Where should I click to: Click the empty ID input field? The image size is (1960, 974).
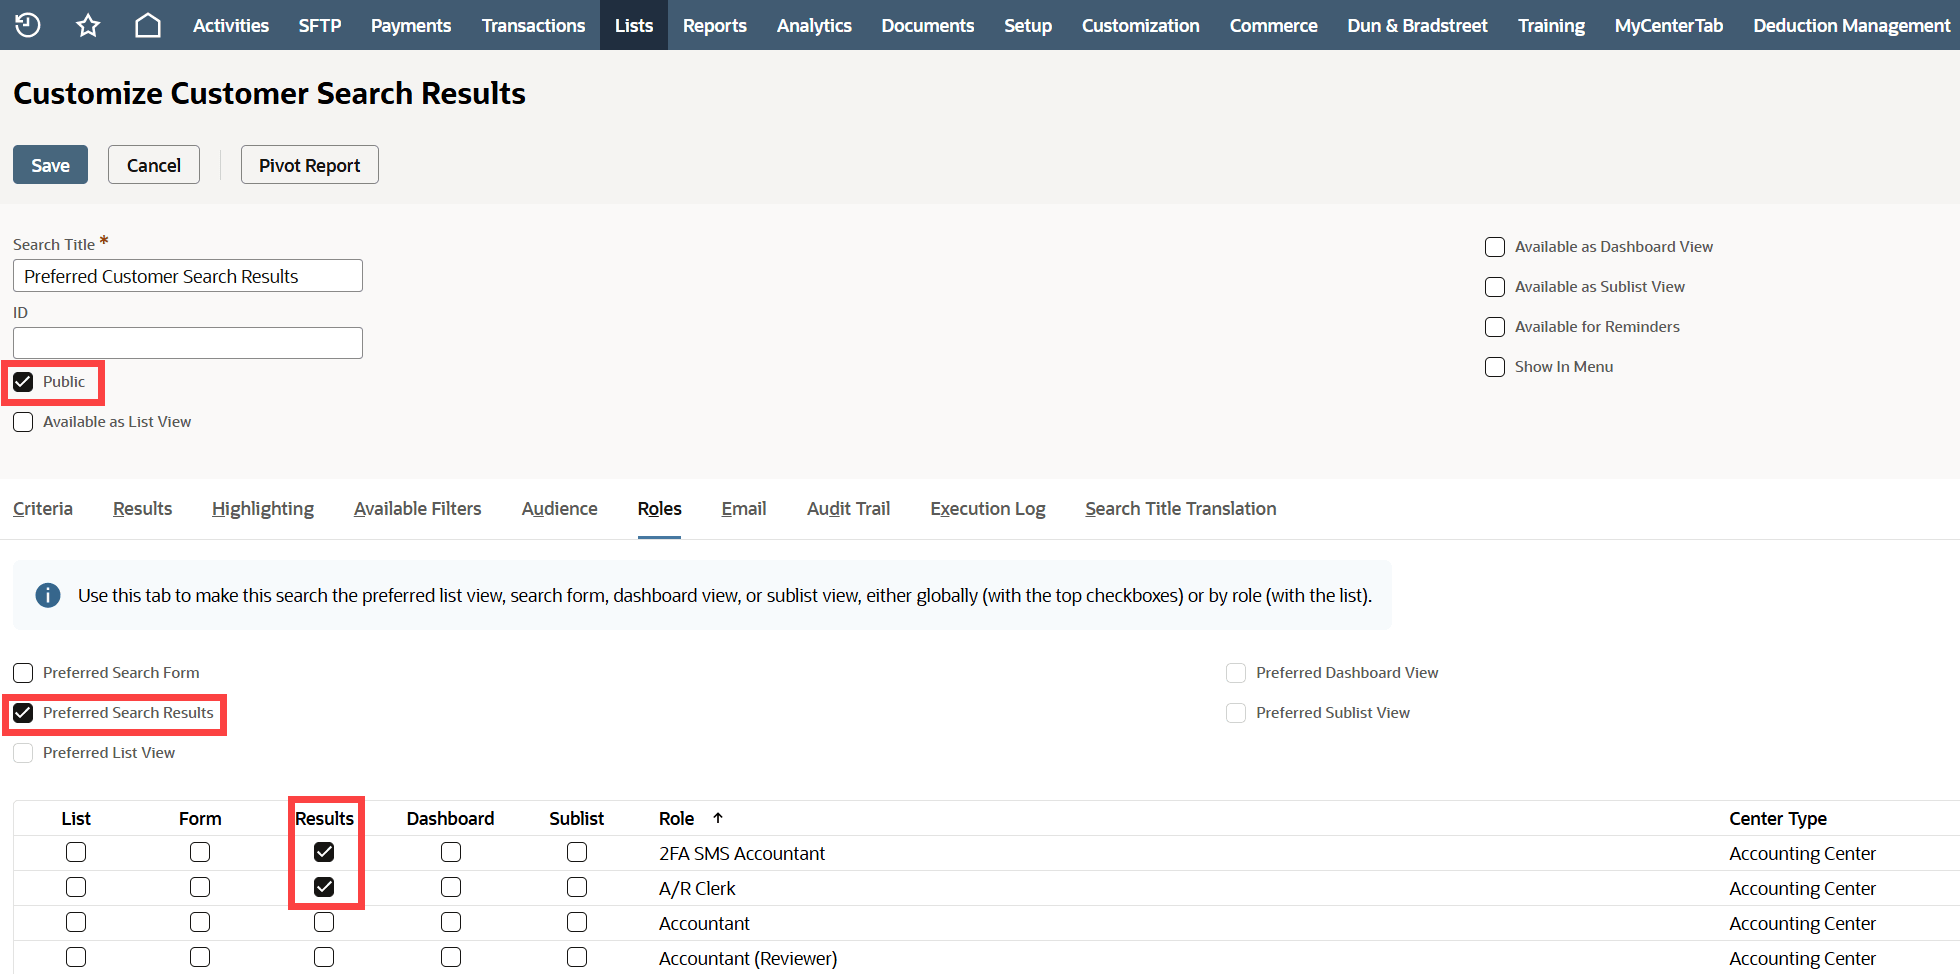[x=188, y=343]
